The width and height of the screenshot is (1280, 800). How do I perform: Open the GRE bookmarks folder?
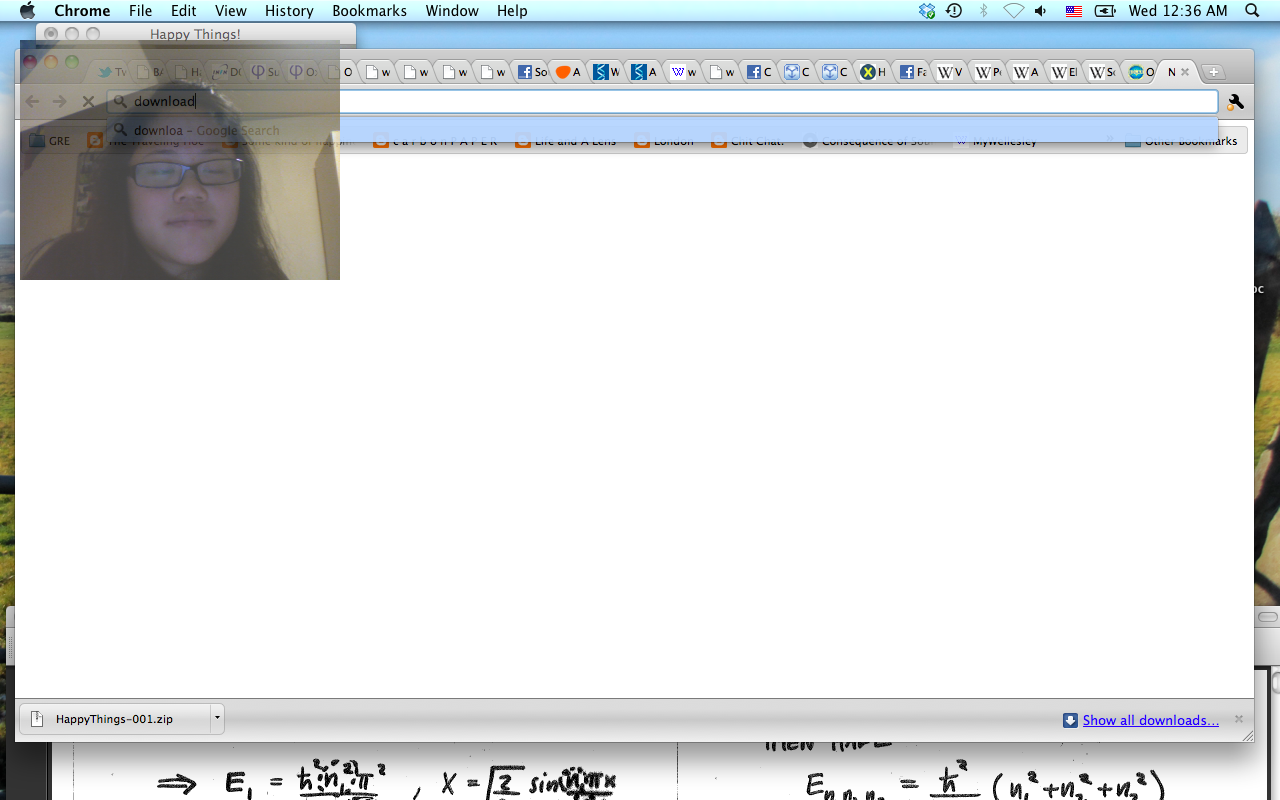tap(50, 141)
